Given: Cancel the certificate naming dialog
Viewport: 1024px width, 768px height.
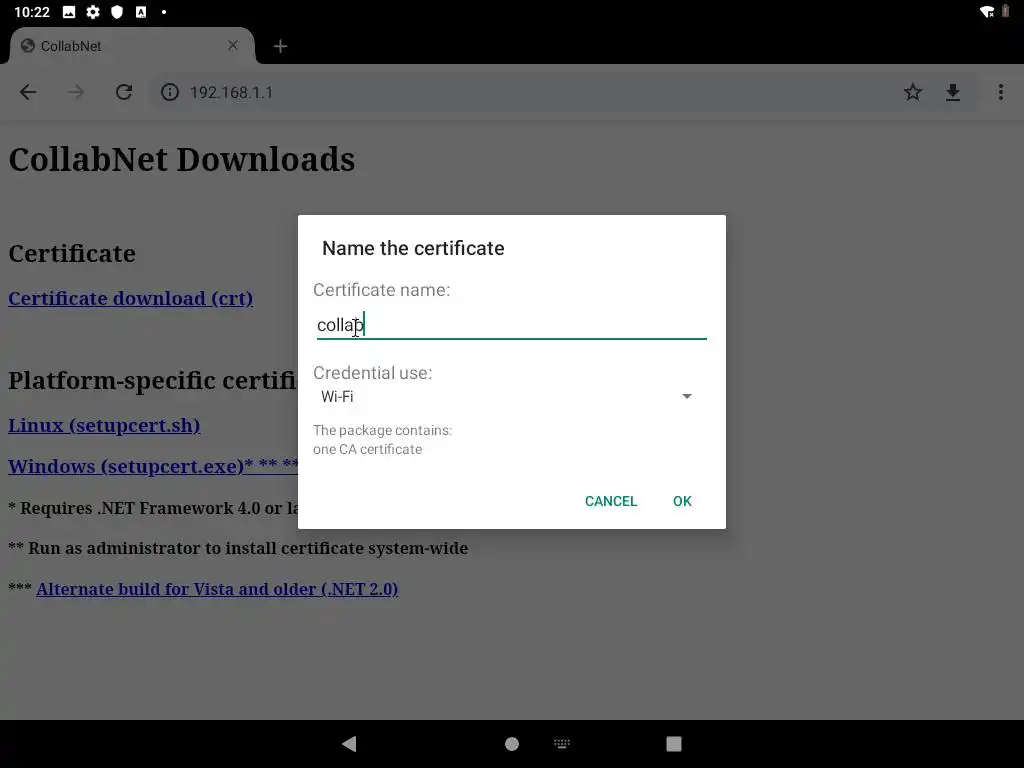Looking at the screenshot, I should pyautogui.click(x=611, y=501).
